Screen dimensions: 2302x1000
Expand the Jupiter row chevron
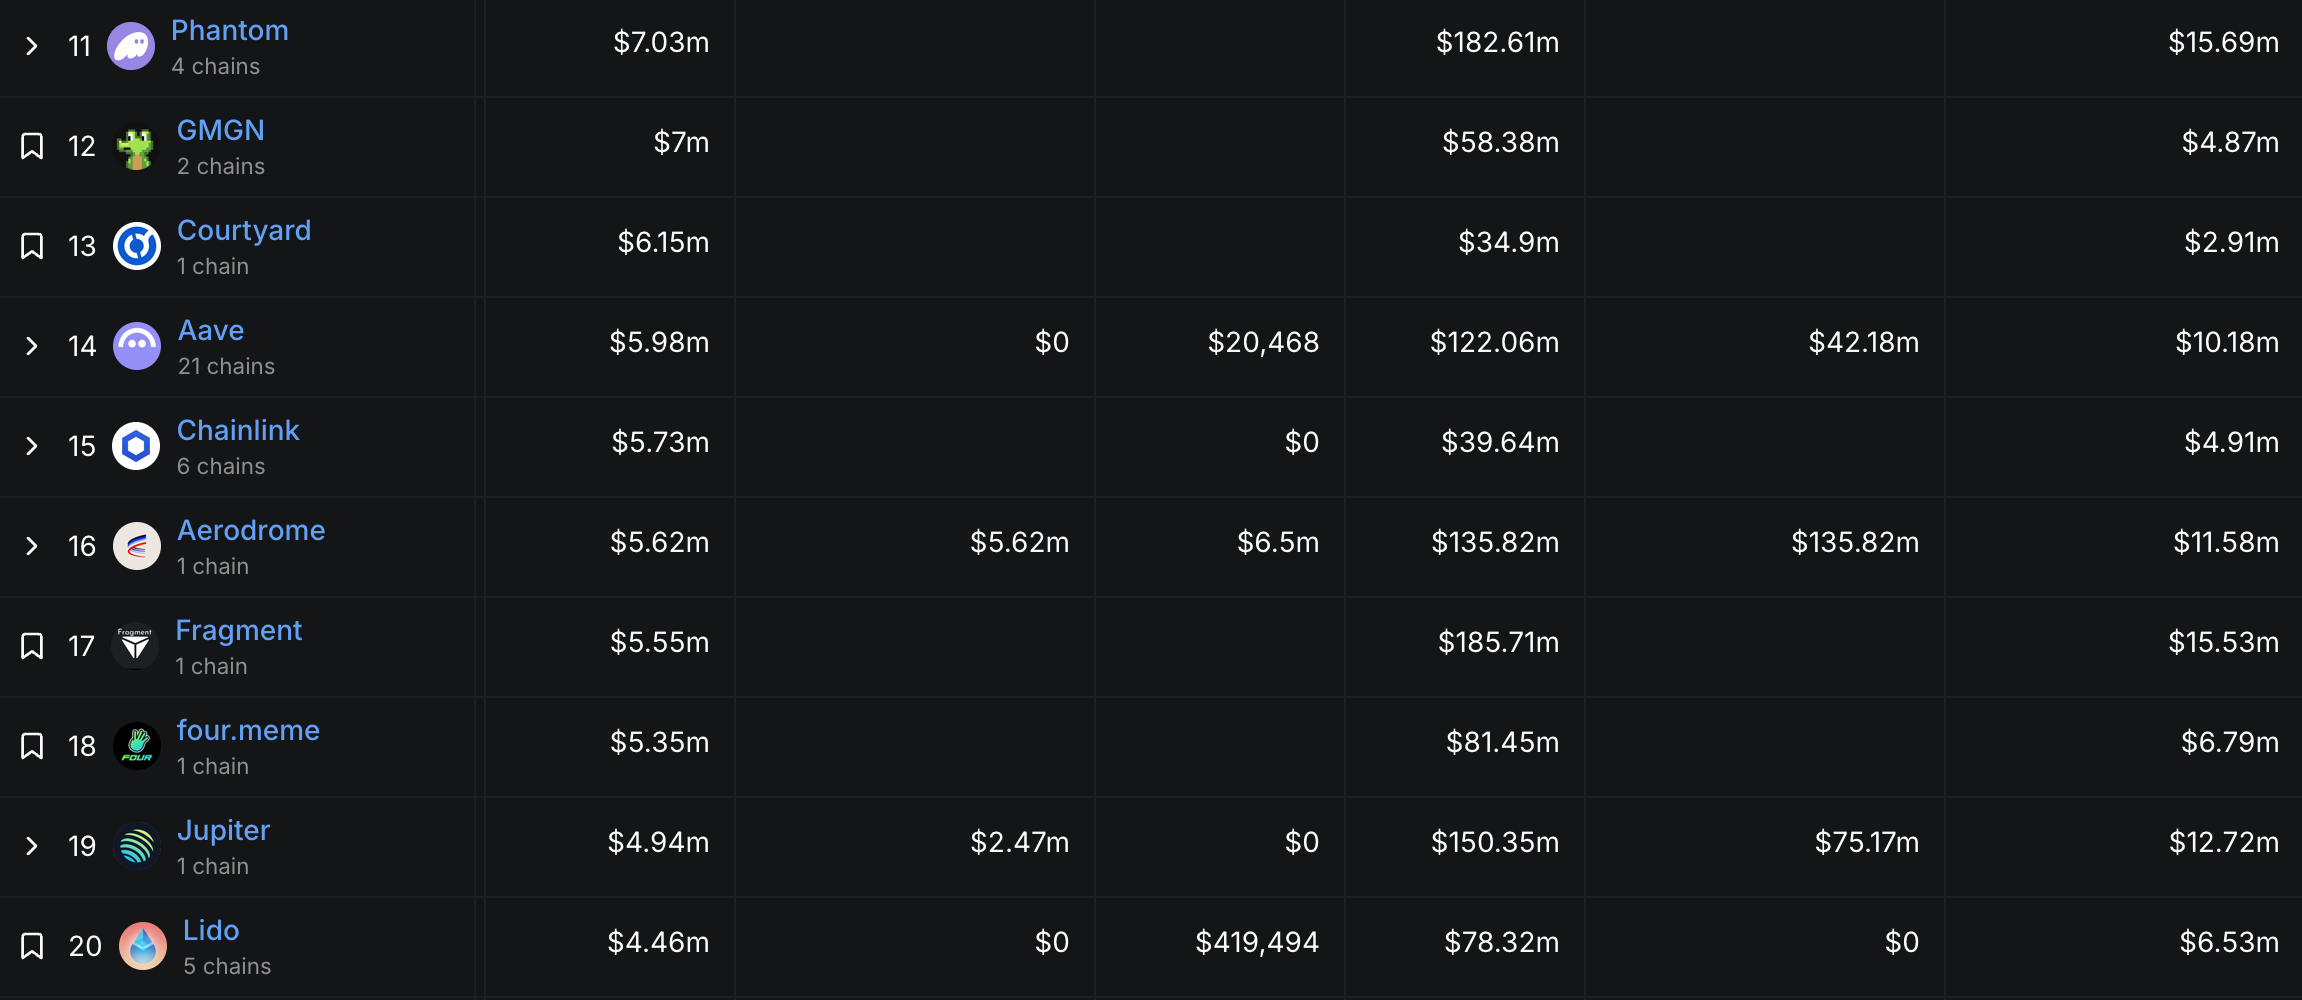(x=31, y=846)
